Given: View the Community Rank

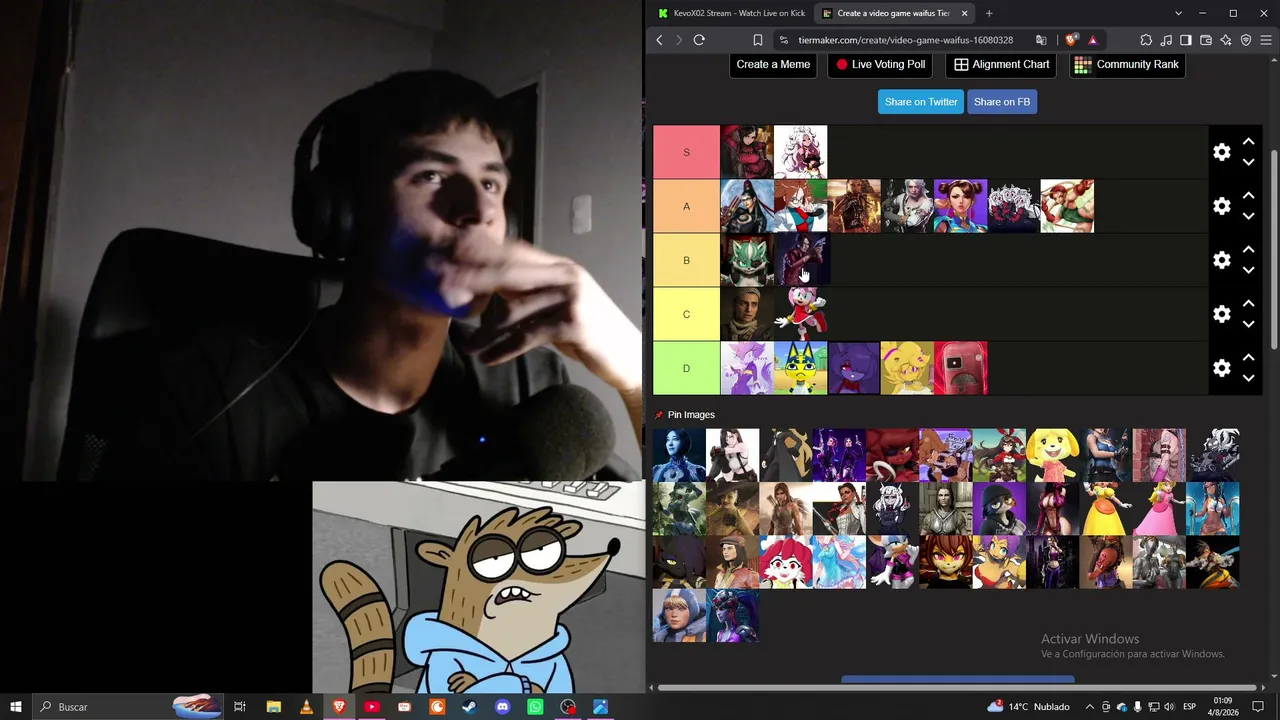Looking at the screenshot, I should pos(1127,65).
